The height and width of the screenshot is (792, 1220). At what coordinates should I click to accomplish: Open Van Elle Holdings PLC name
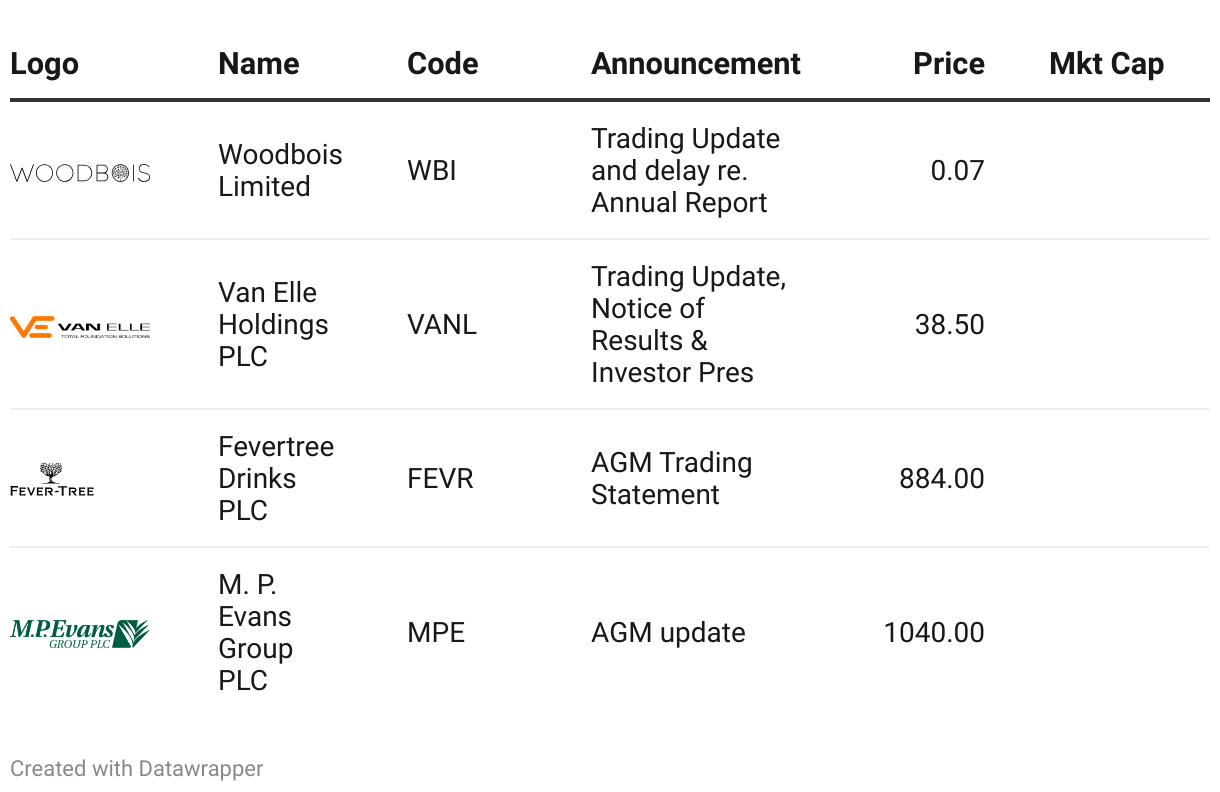tap(273, 325)
